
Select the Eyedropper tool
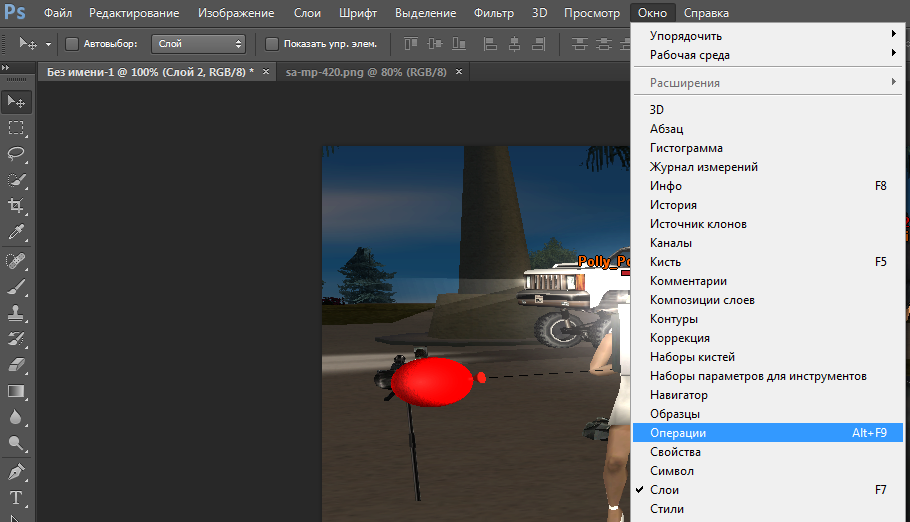point(16,232)
